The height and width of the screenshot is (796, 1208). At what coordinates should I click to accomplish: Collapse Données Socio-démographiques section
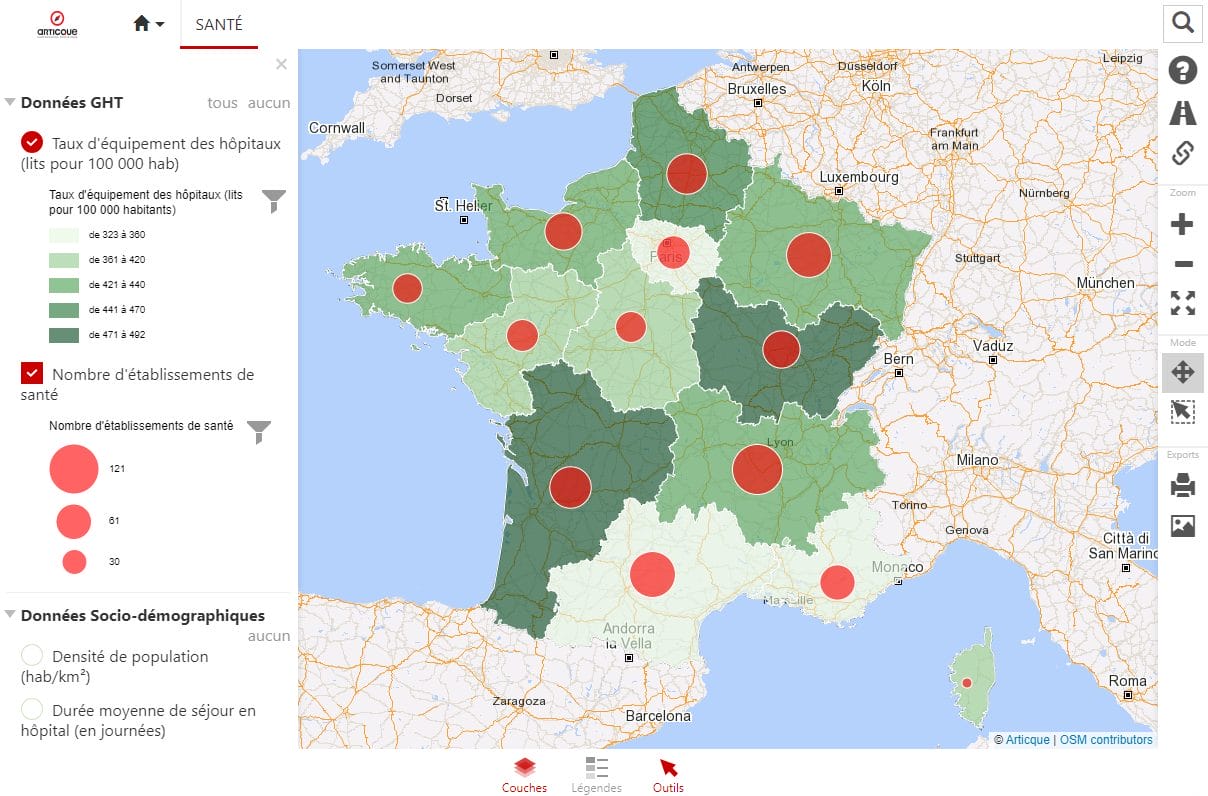pos(9,615)
